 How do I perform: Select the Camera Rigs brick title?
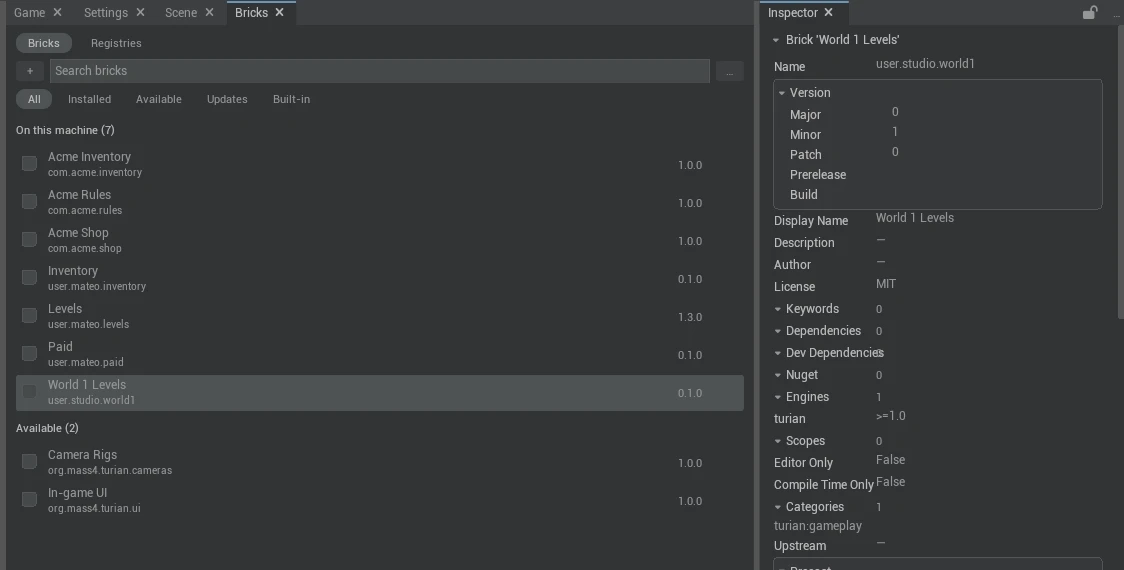(82, 455)
